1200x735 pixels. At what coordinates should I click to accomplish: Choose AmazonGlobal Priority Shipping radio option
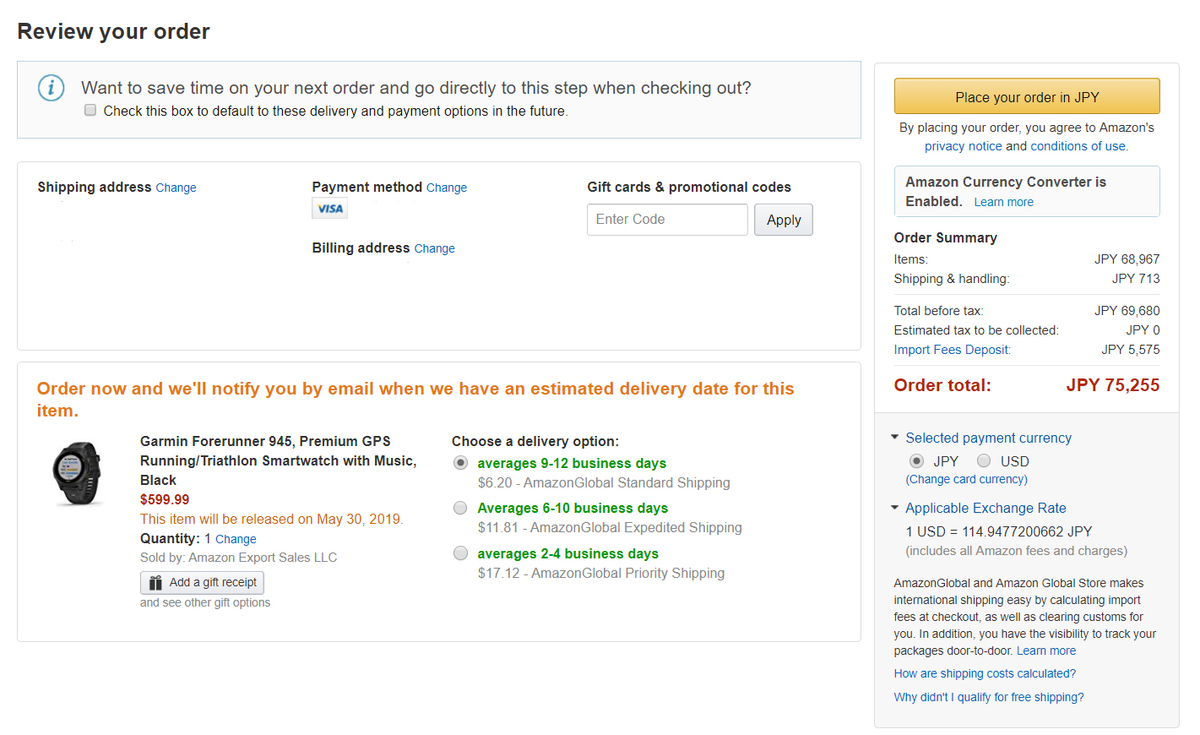coord(460,553)
